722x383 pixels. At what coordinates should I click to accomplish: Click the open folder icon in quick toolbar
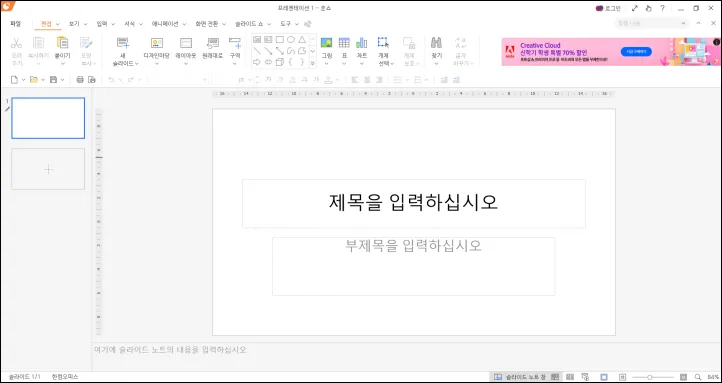[x=34, y=80]
